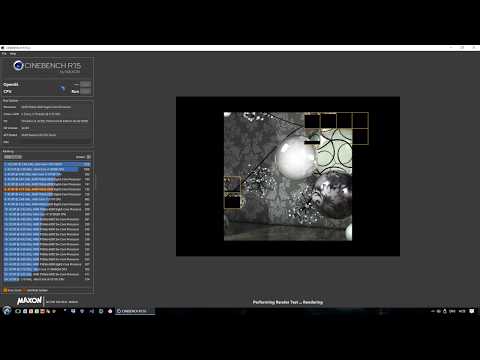Viewport: 480px width, 360px height.
Task: Select the topmost highlighted ranking row
Action: pyautogui.click(x=47, y=164)
